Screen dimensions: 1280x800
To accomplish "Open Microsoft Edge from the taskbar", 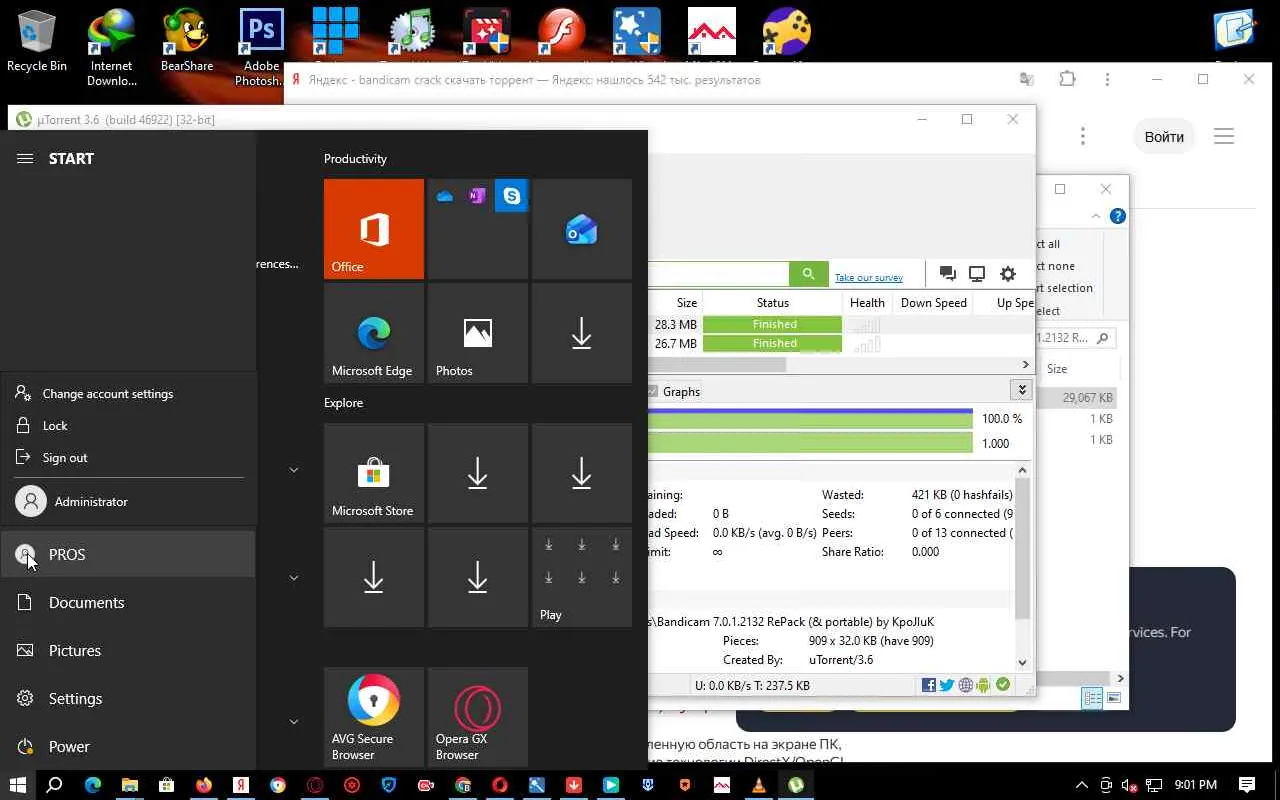I will (93, 785).
